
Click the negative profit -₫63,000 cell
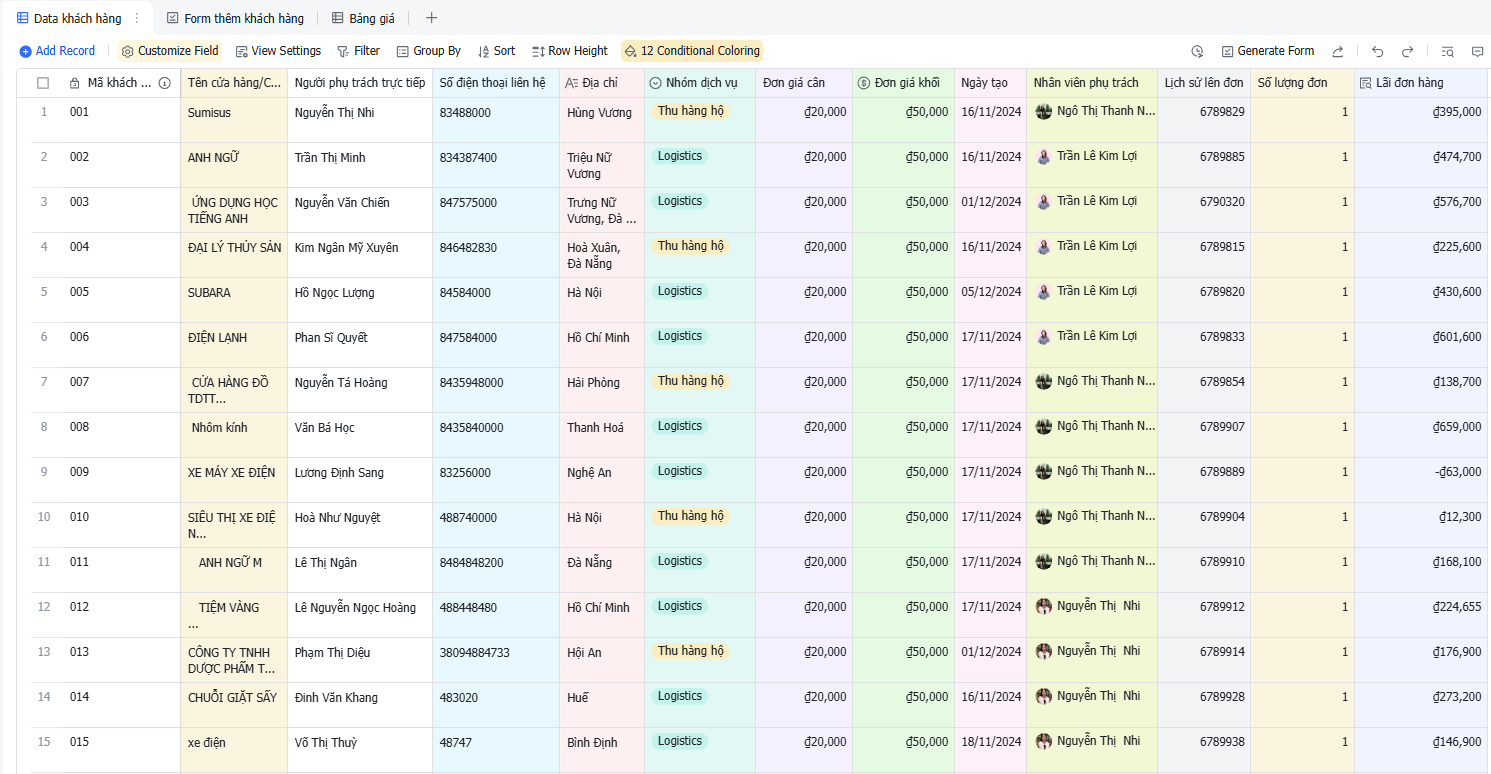click(x=1422, y=480)
